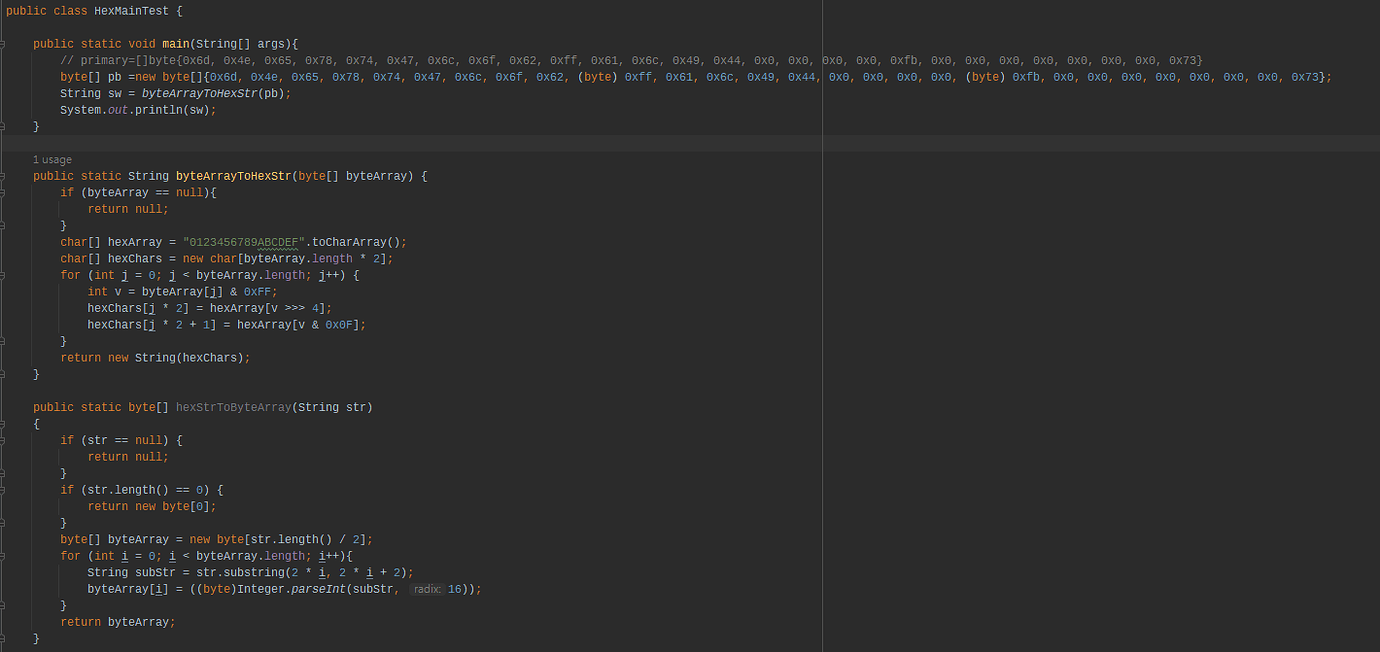Collapse the byteArrayToHexStr method fold marker
Viewport: 1380px width, 652px height.
[3, 176]
